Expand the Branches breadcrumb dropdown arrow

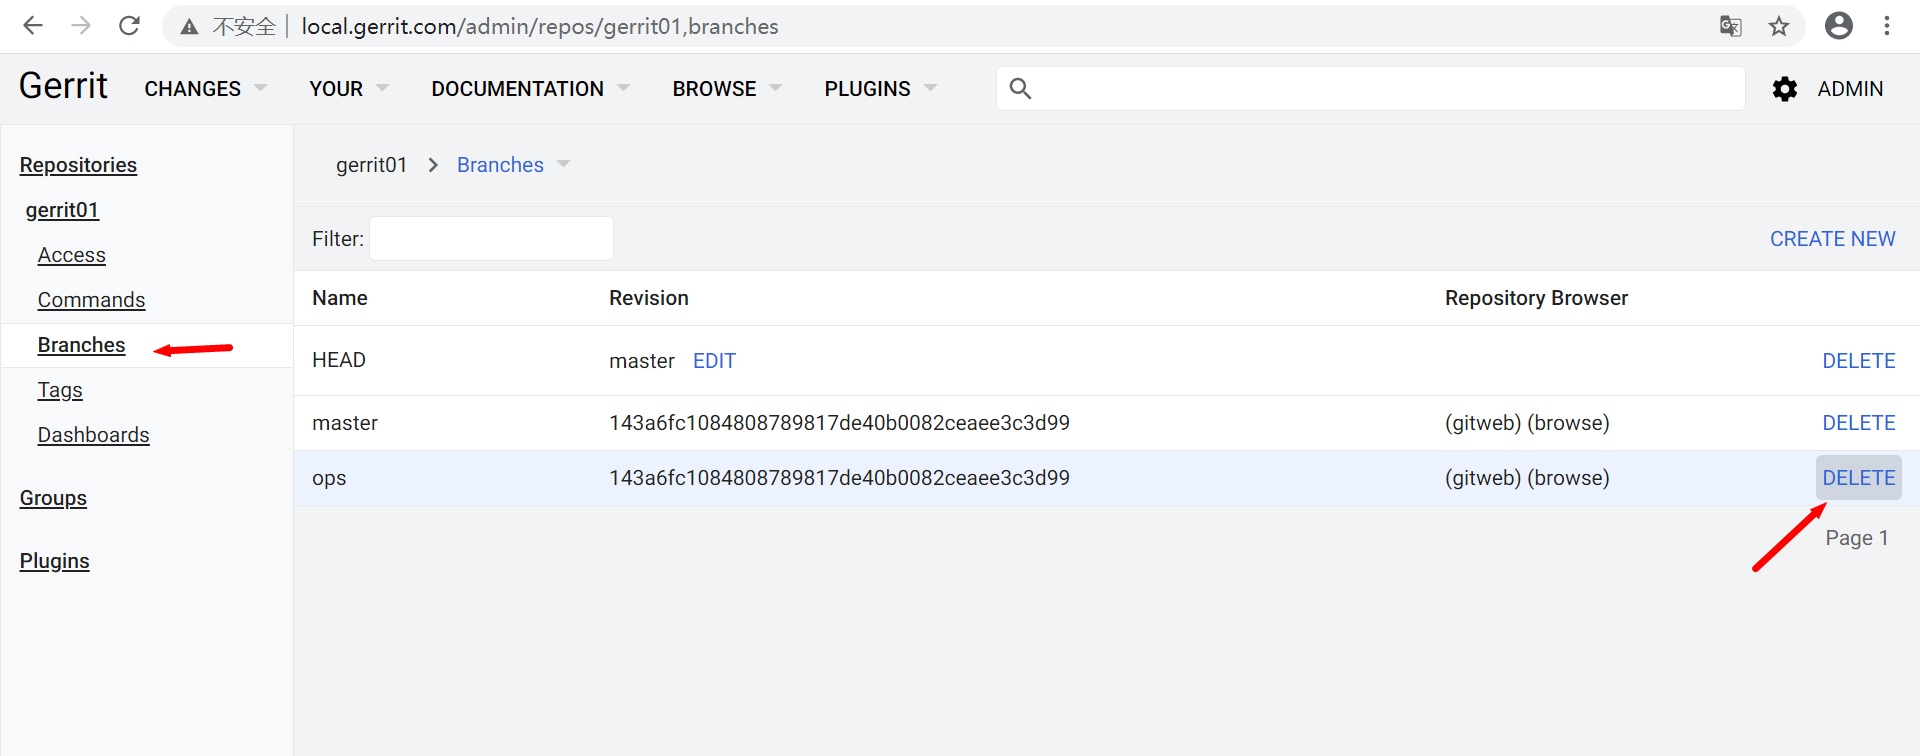(x=563, y=164)
